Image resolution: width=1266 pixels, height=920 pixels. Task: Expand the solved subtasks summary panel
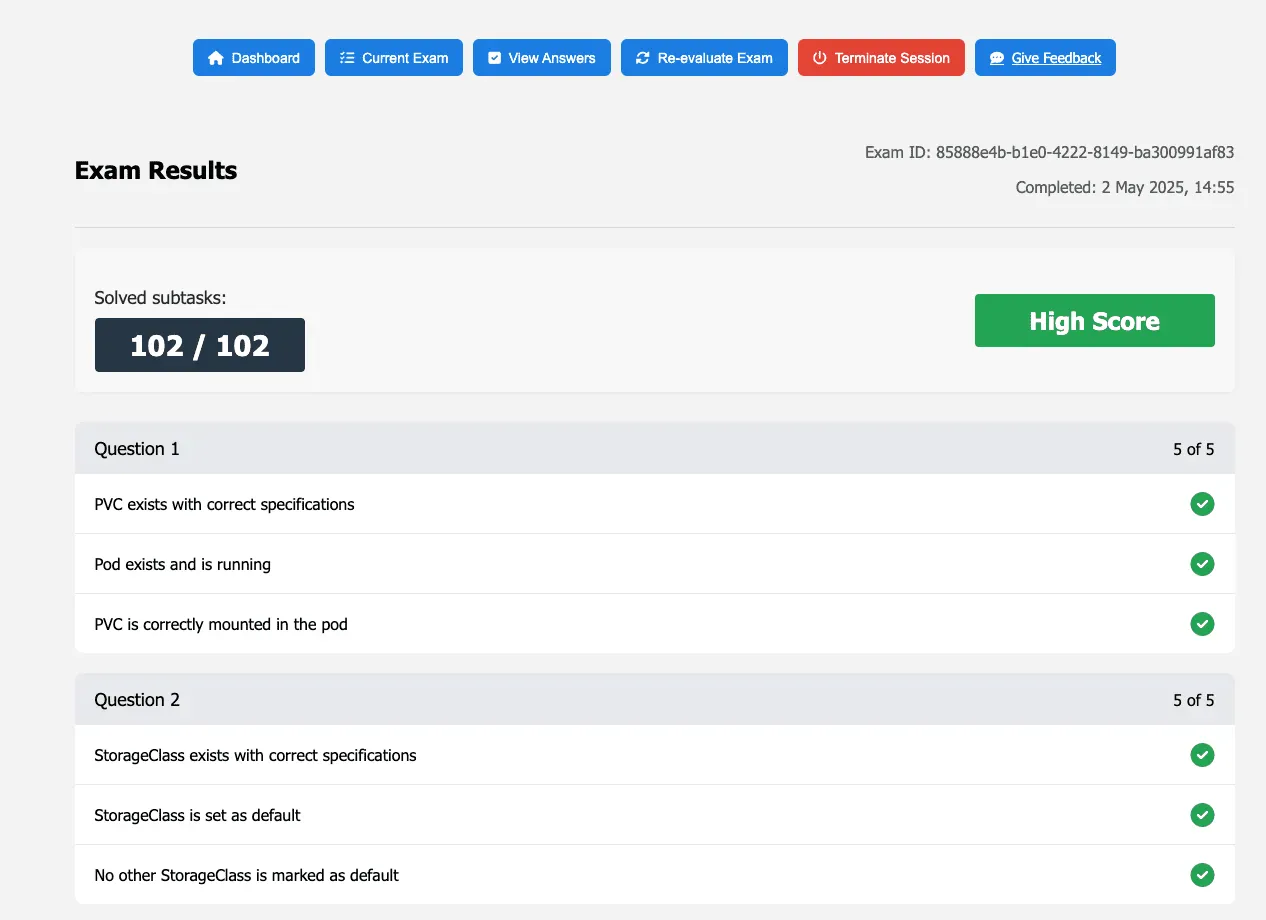point(655,320)
